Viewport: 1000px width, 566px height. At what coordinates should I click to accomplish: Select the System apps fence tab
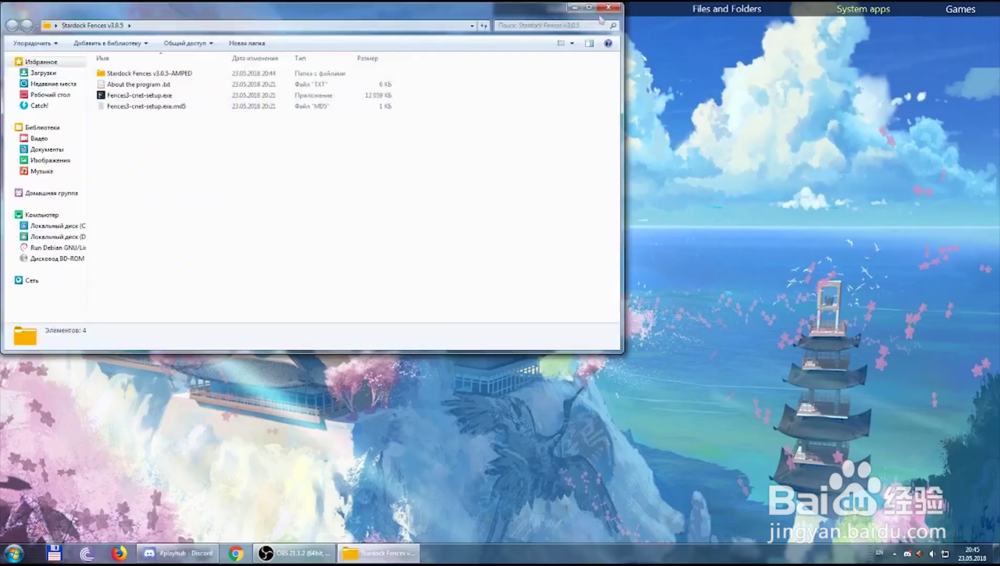[863, 9]
